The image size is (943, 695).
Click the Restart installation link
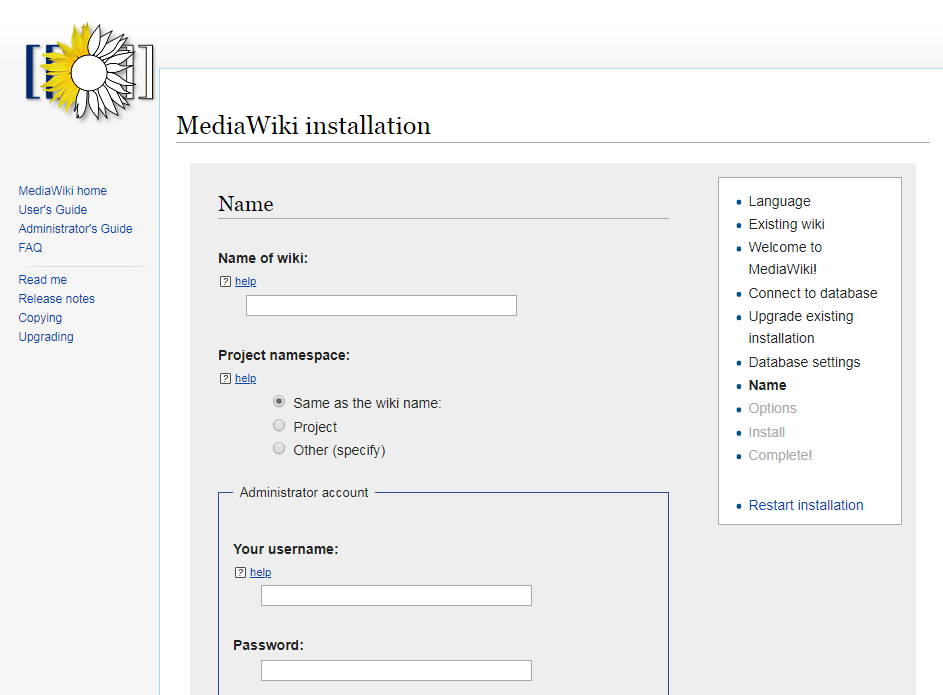click(806, 505)
